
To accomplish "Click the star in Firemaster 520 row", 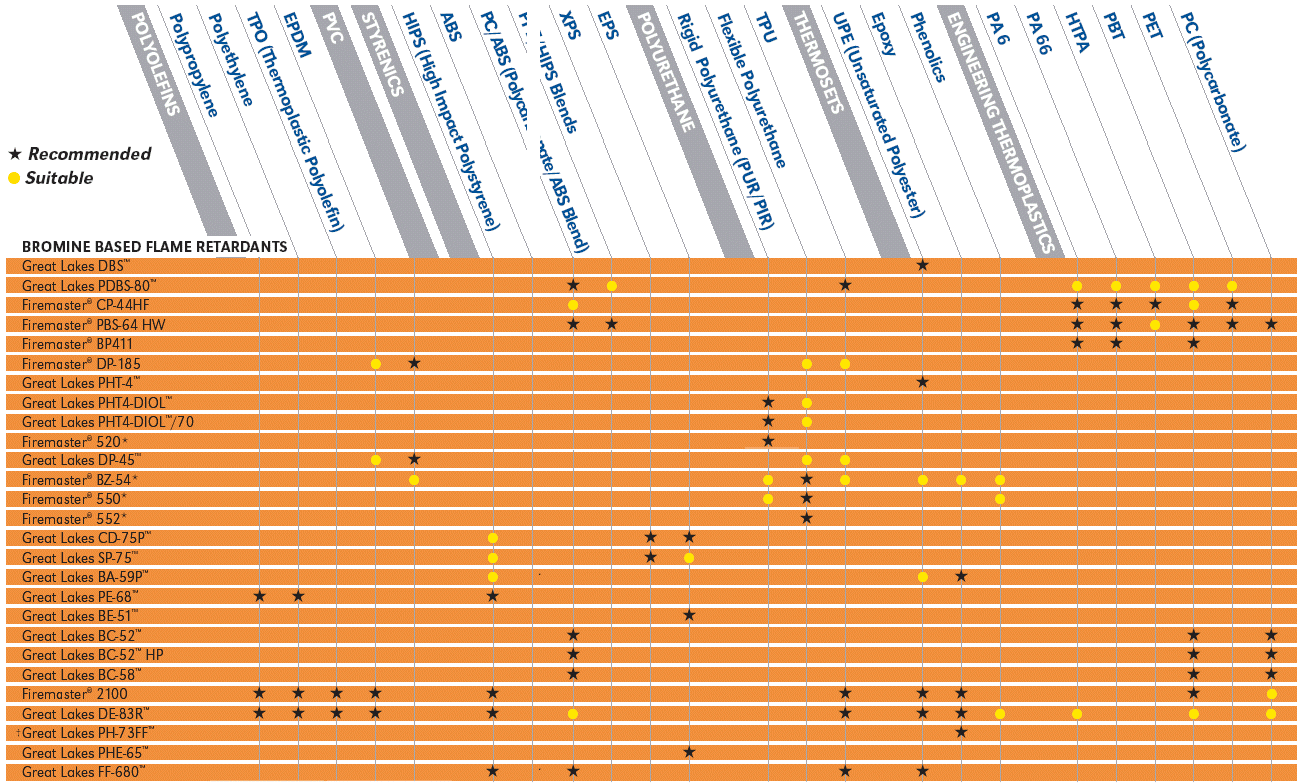I will click(768, 441).
